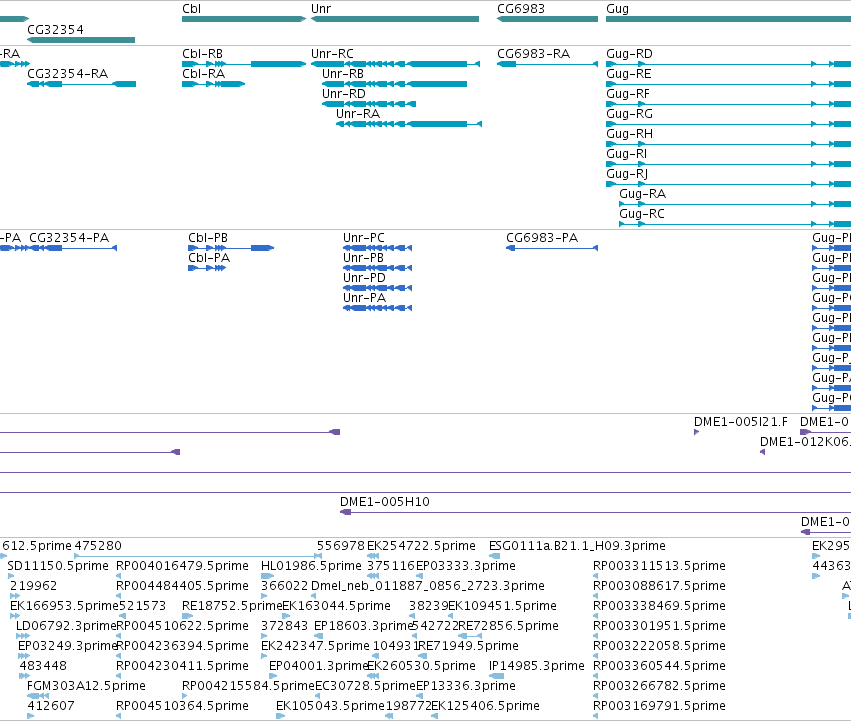Click the CG32354-PA protein label
This screenshot has width=851, height=721.
(x=69, y=238)
